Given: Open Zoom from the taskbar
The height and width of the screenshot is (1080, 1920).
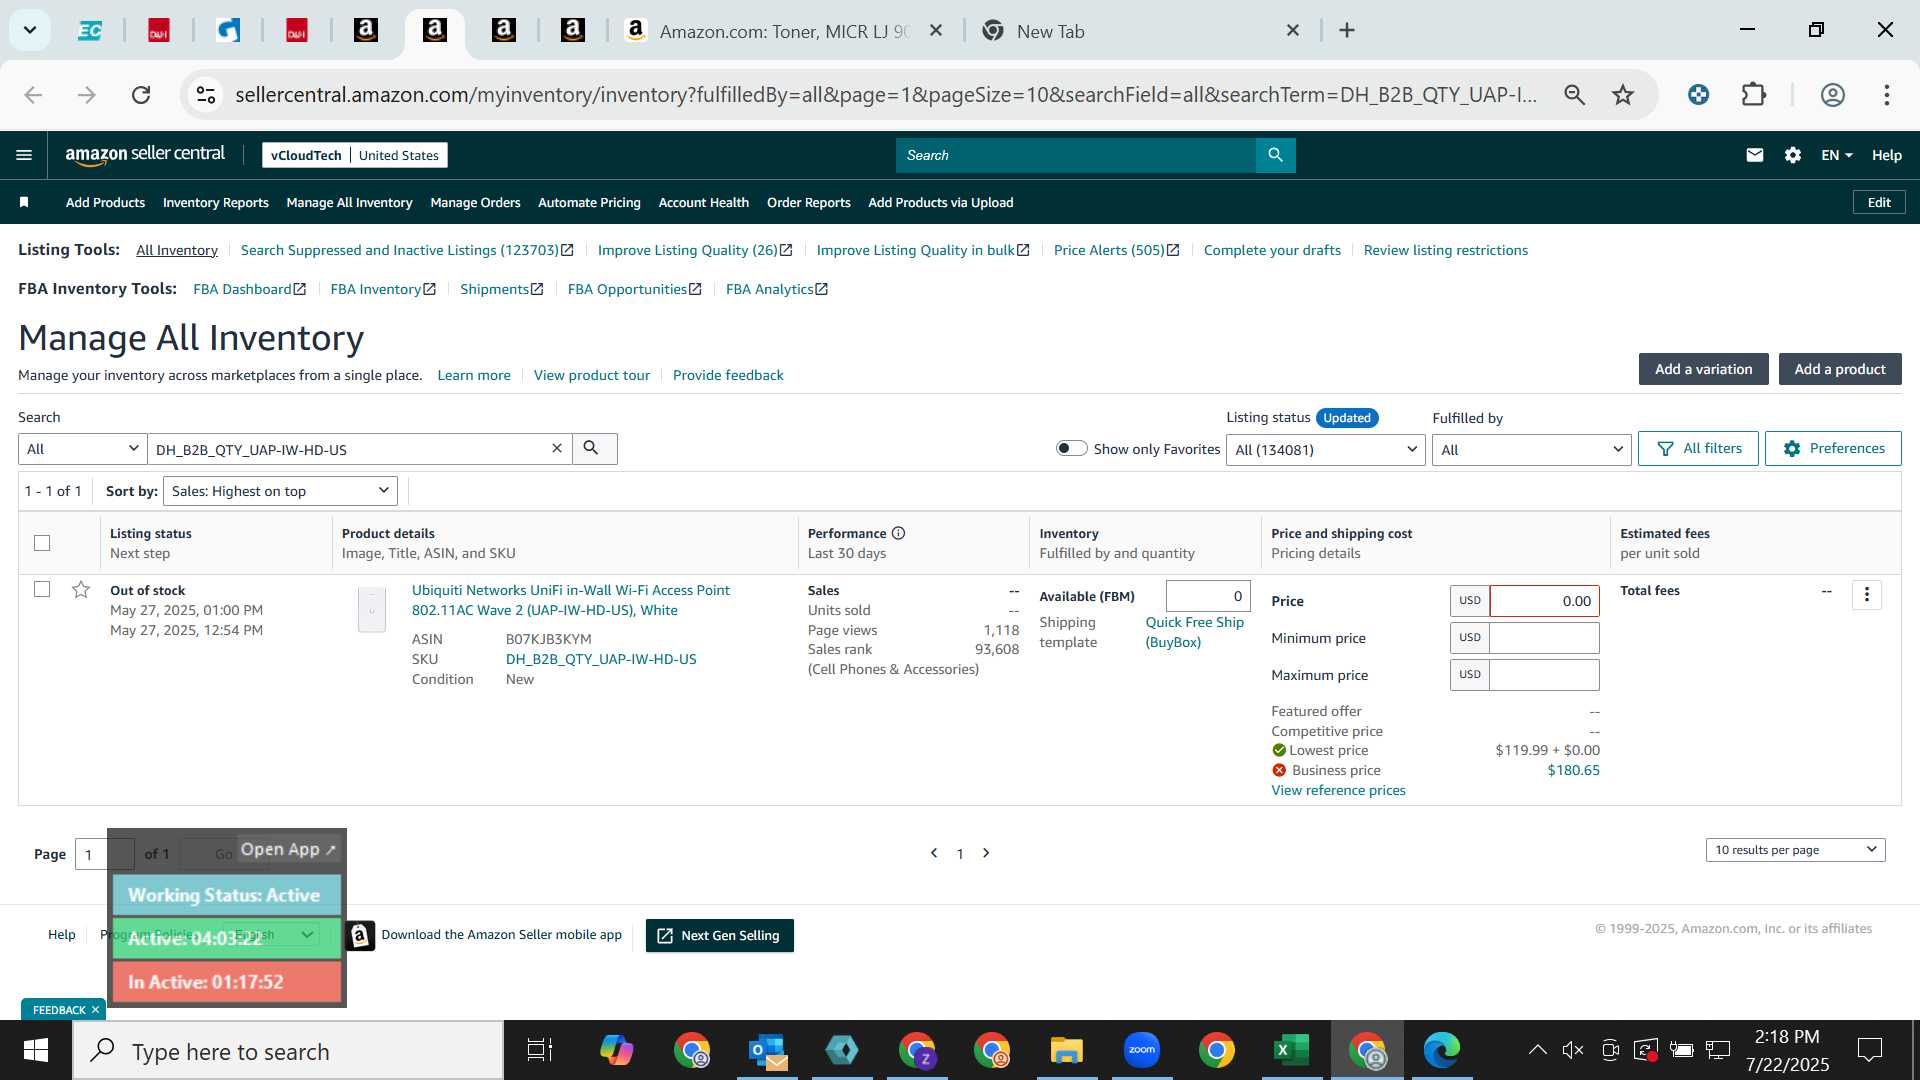Looking at the screenshot, I should [1141, 1050].
